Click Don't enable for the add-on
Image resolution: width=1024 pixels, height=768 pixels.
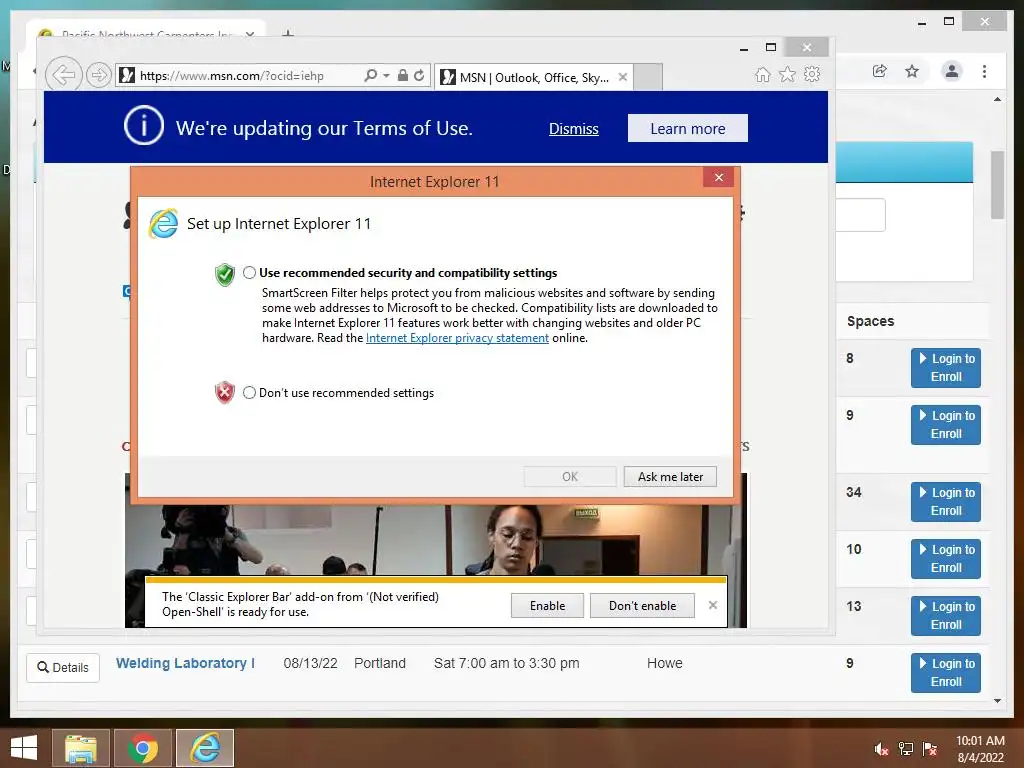(643, 606)
